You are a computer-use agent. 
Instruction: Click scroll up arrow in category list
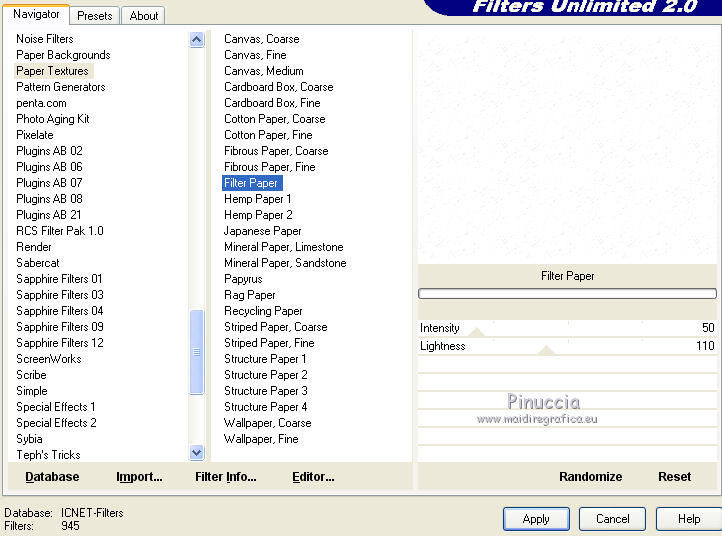click(197, 40)
